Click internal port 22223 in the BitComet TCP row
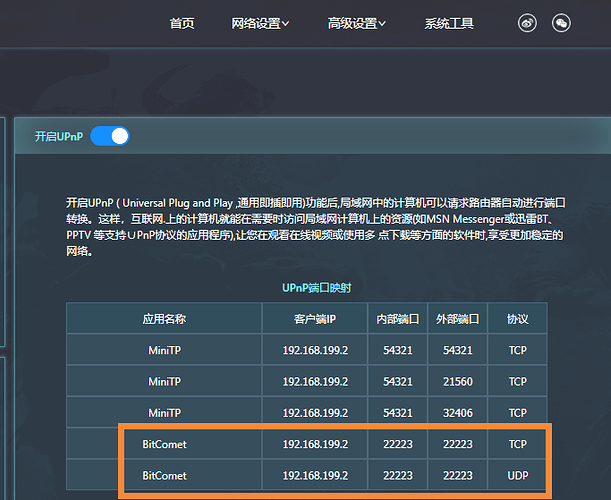Screen dimensions: 611x500 pos(397,444)
